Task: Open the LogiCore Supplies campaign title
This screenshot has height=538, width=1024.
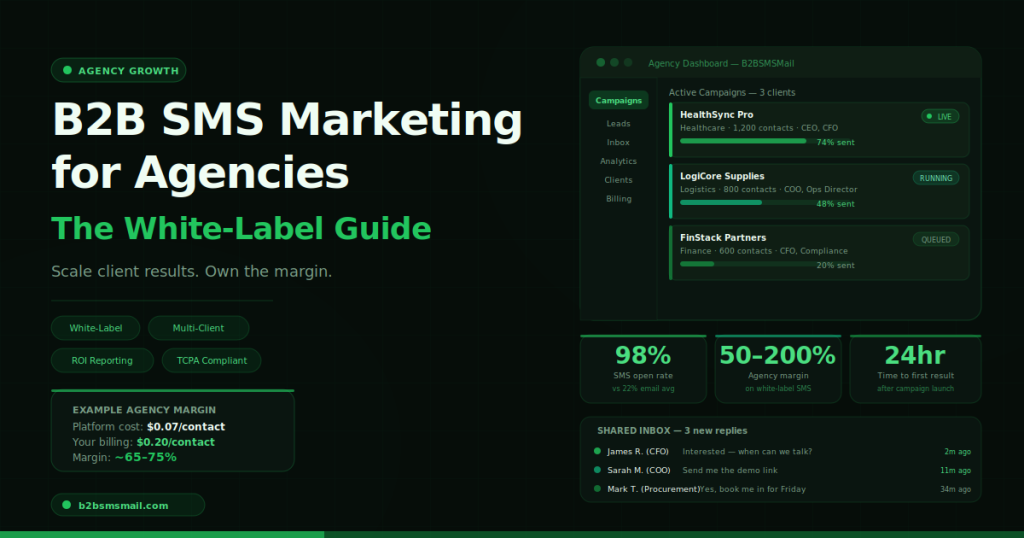Action: click(722, 176)
